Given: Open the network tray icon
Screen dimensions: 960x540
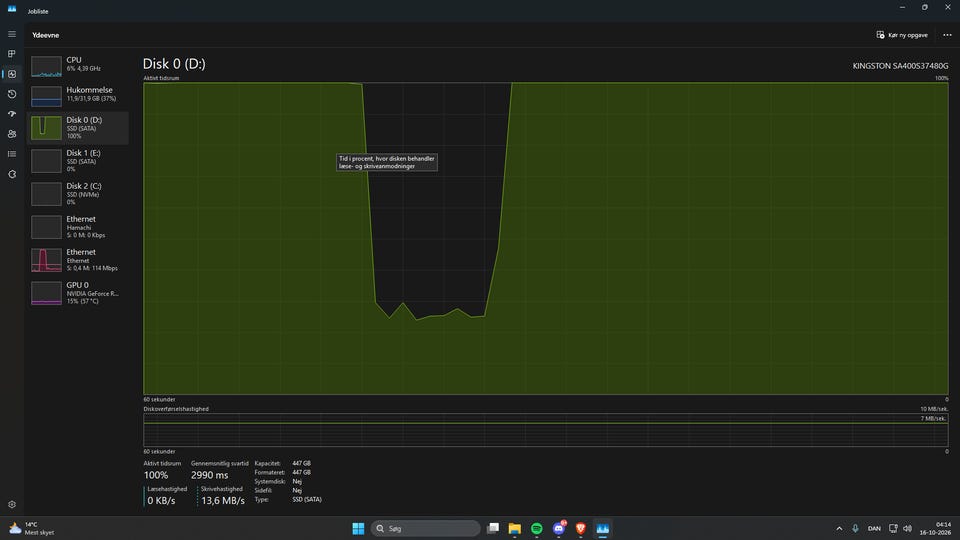Looking at the screenshot, I should 893,528.
